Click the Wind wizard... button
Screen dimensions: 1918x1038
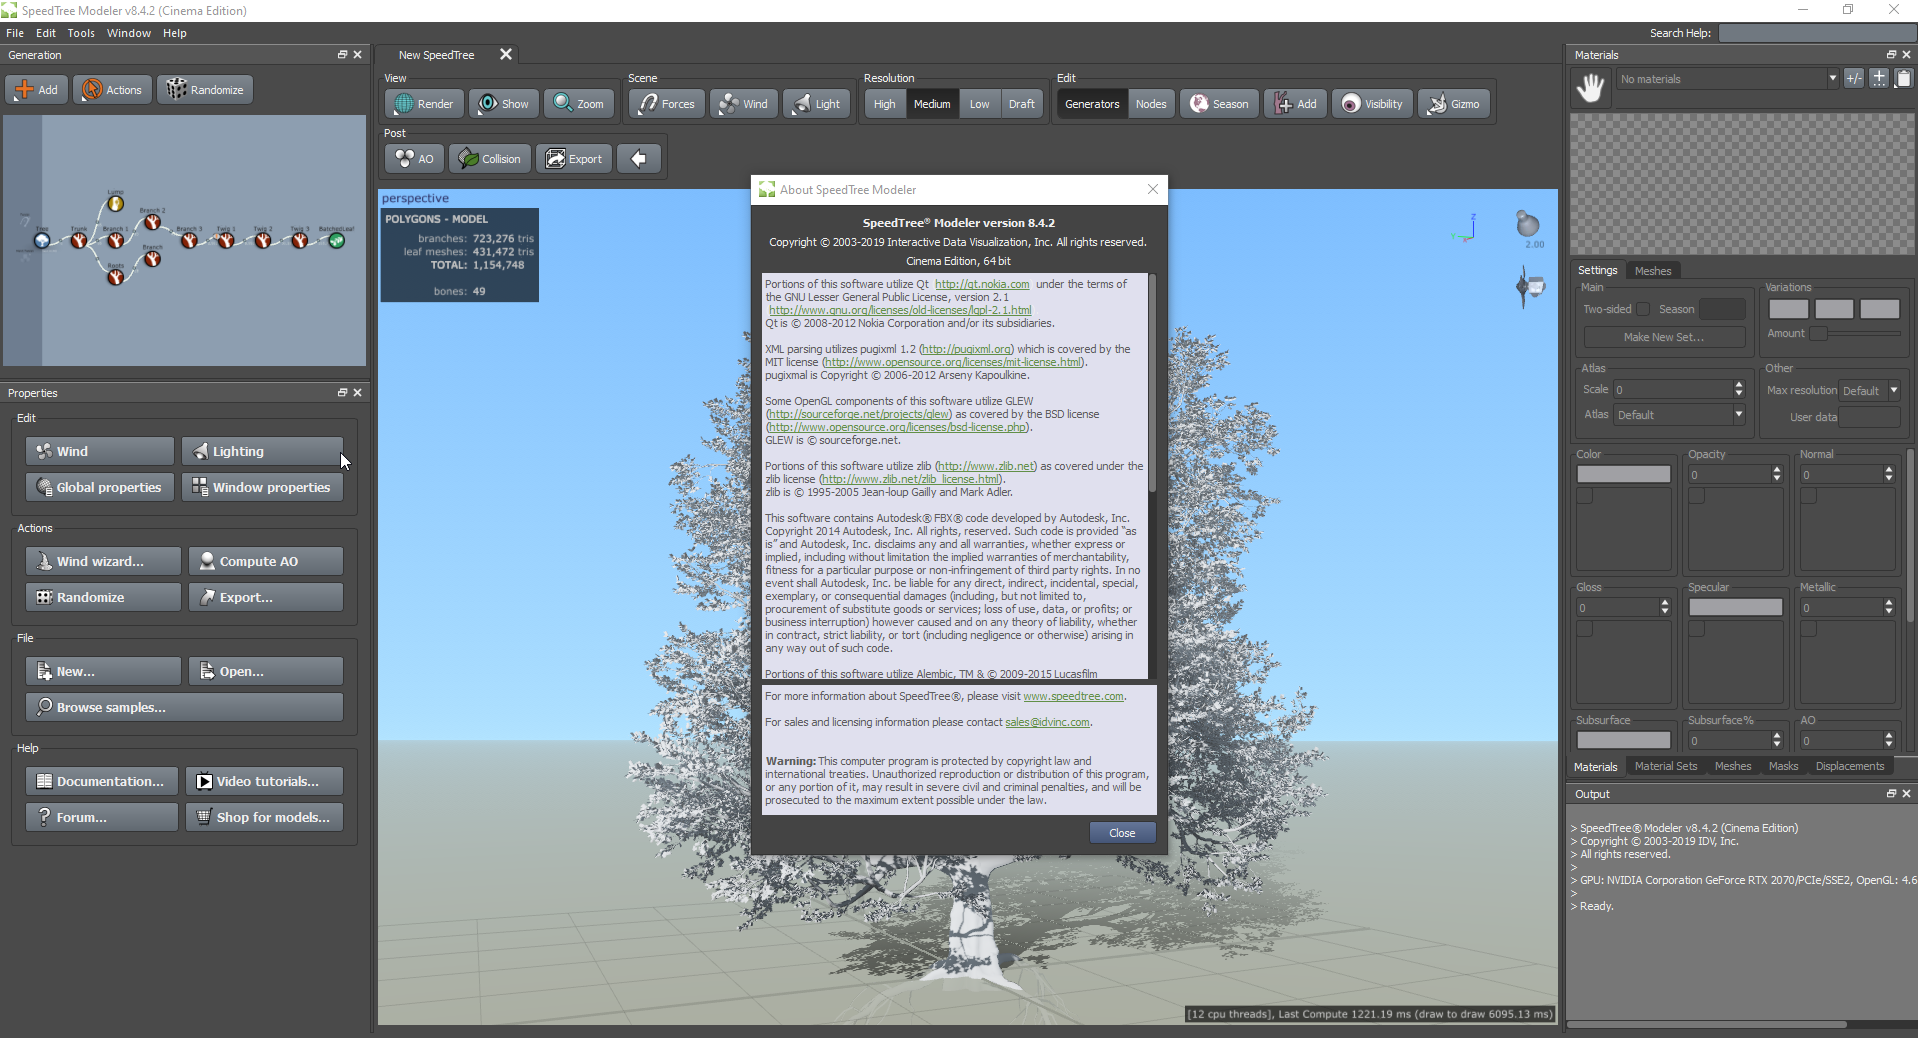click(x=103, y=561)
